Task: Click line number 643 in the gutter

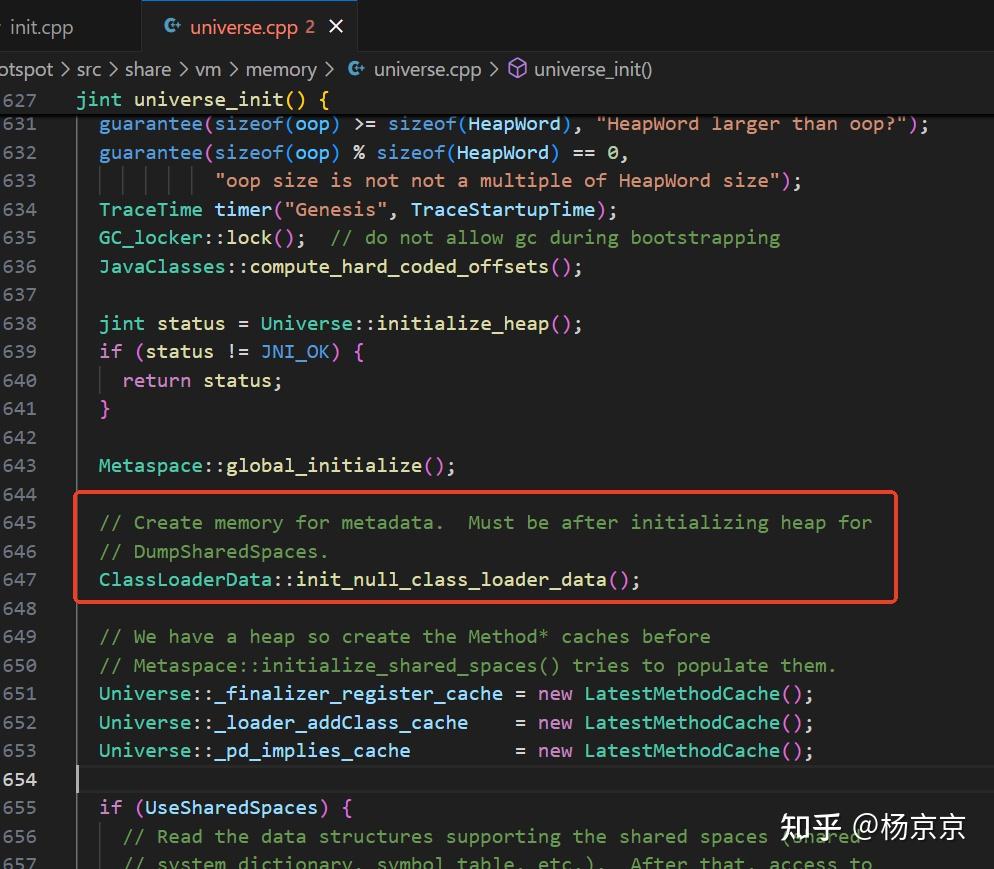Action: tap(20, 467)
